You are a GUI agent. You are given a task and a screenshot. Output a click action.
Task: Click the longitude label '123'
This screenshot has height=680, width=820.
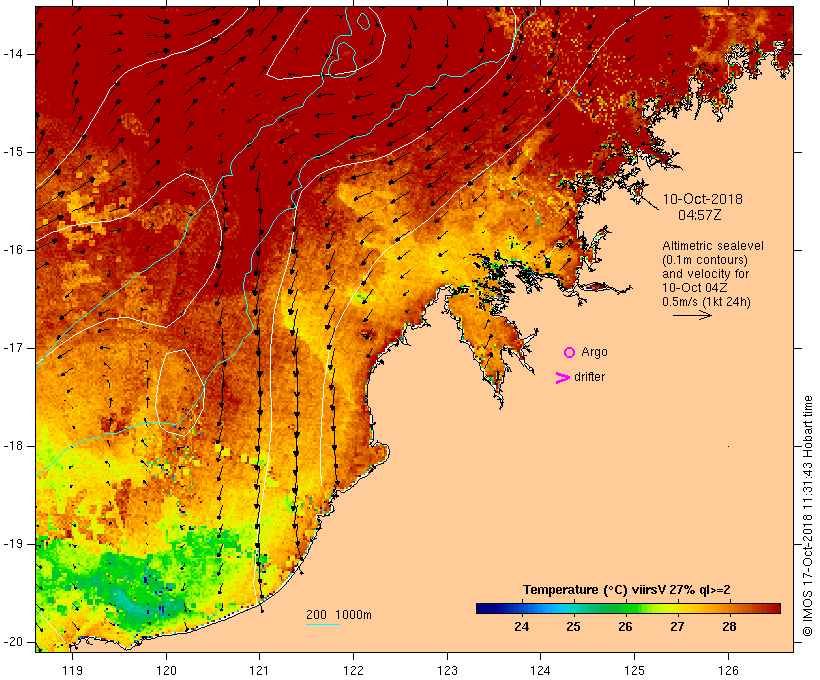[447, 670]
